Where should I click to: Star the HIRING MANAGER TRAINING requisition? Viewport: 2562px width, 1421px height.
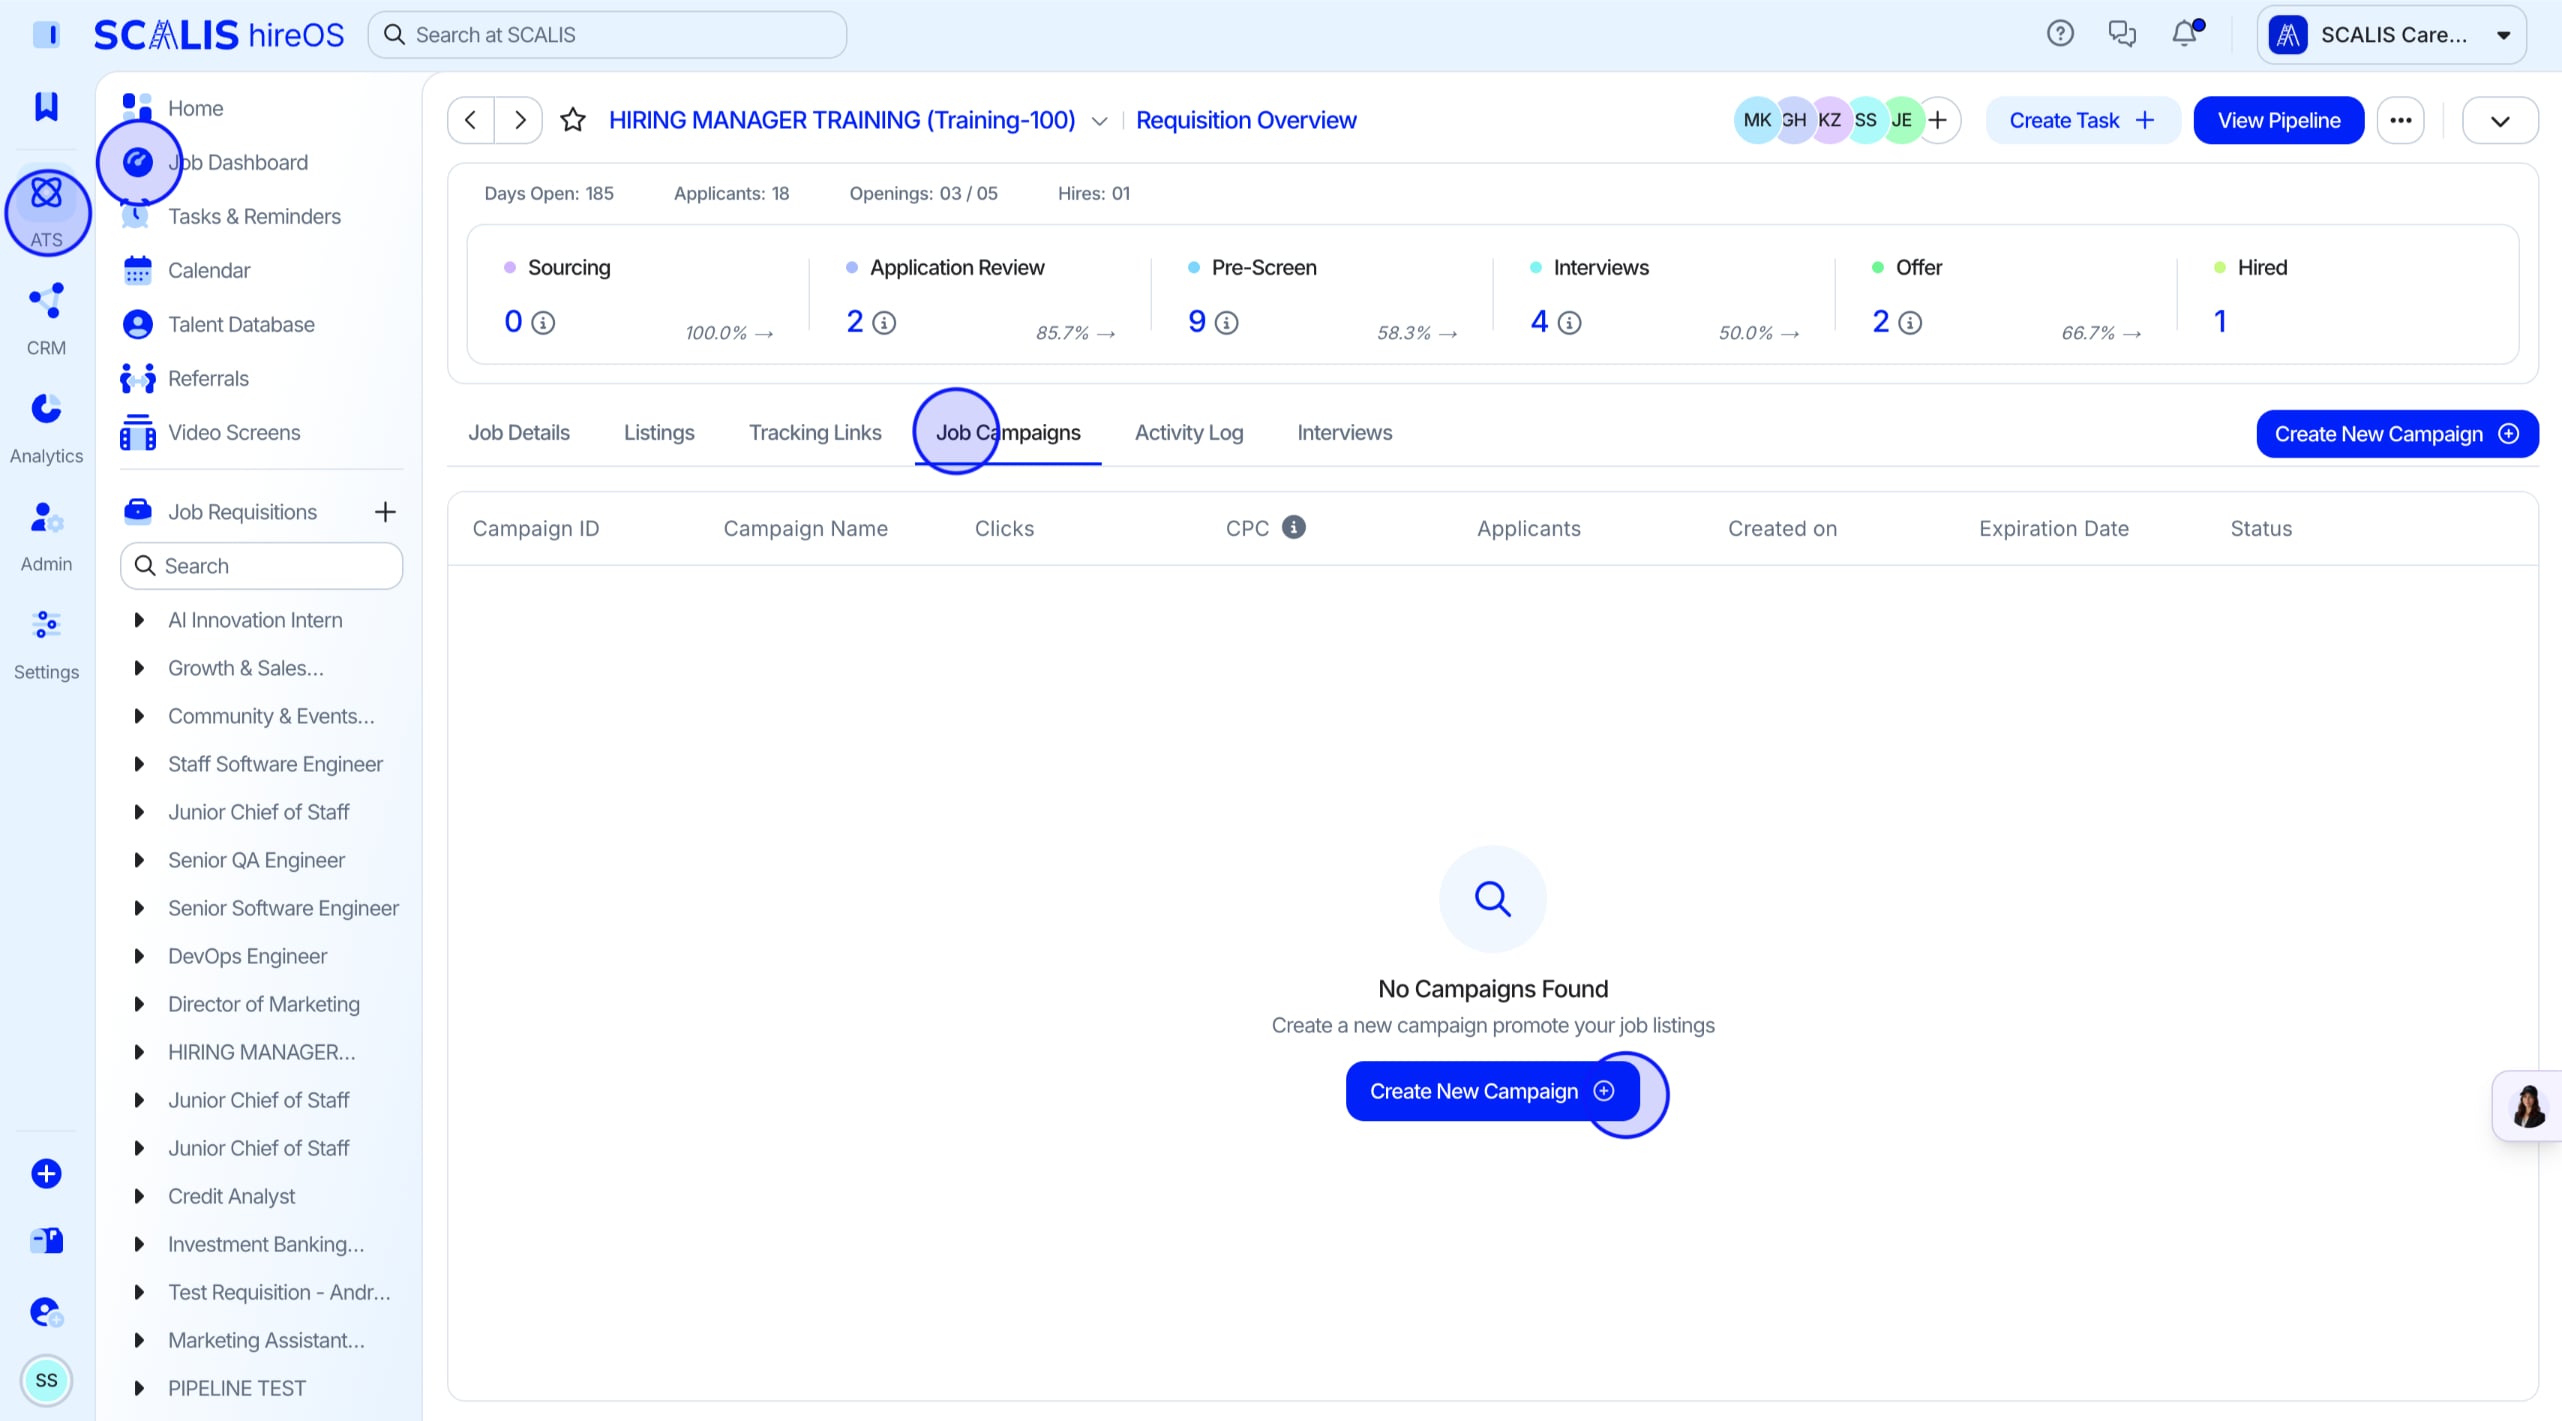point(573,120)
